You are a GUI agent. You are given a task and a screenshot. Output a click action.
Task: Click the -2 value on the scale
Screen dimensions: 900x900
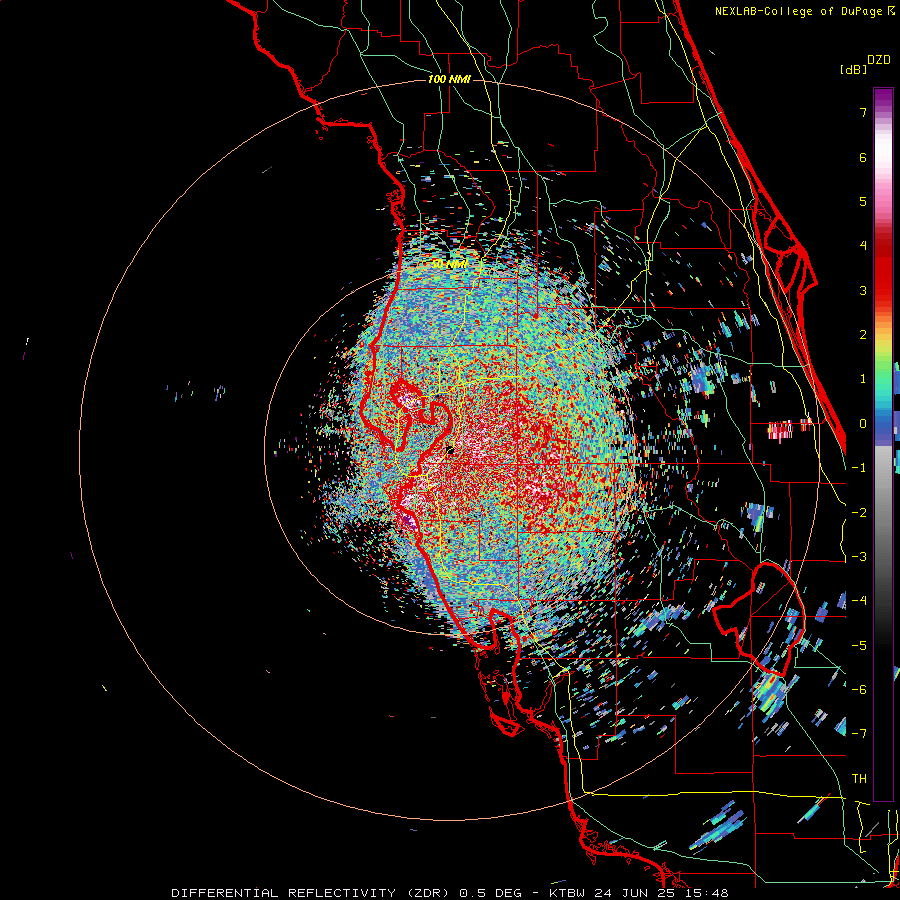coord(859,513)
